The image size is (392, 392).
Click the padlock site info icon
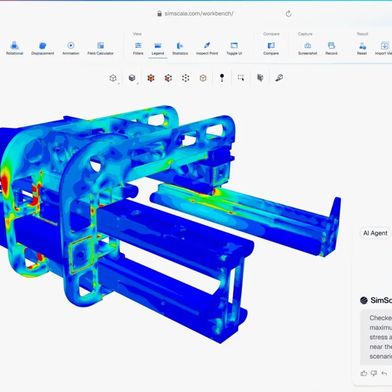159,14
